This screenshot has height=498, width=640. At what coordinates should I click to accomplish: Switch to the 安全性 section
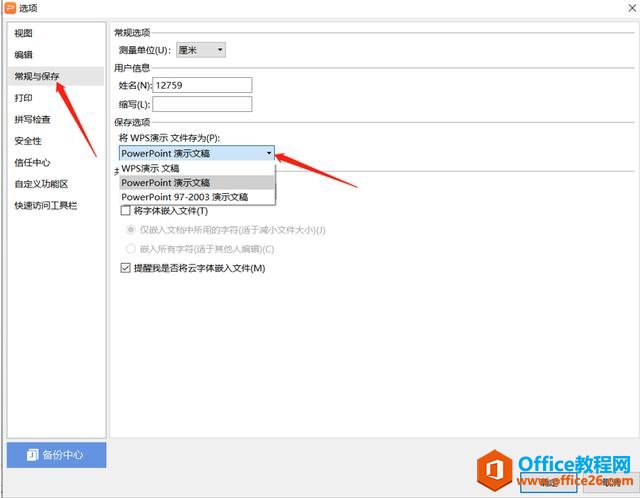click(x=28, y=141)
